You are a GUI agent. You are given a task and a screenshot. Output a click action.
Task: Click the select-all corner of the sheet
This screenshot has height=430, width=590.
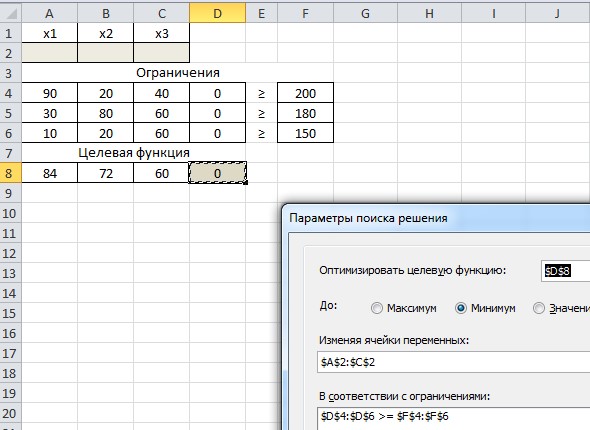[x=11, y=13]
